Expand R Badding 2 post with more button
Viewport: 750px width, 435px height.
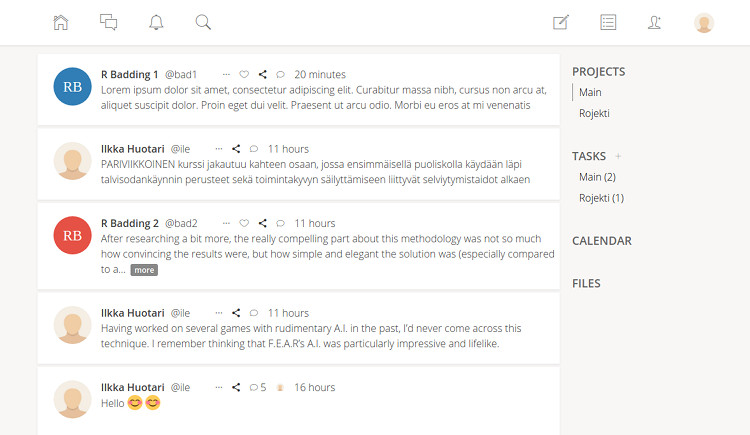coord(145,270)
